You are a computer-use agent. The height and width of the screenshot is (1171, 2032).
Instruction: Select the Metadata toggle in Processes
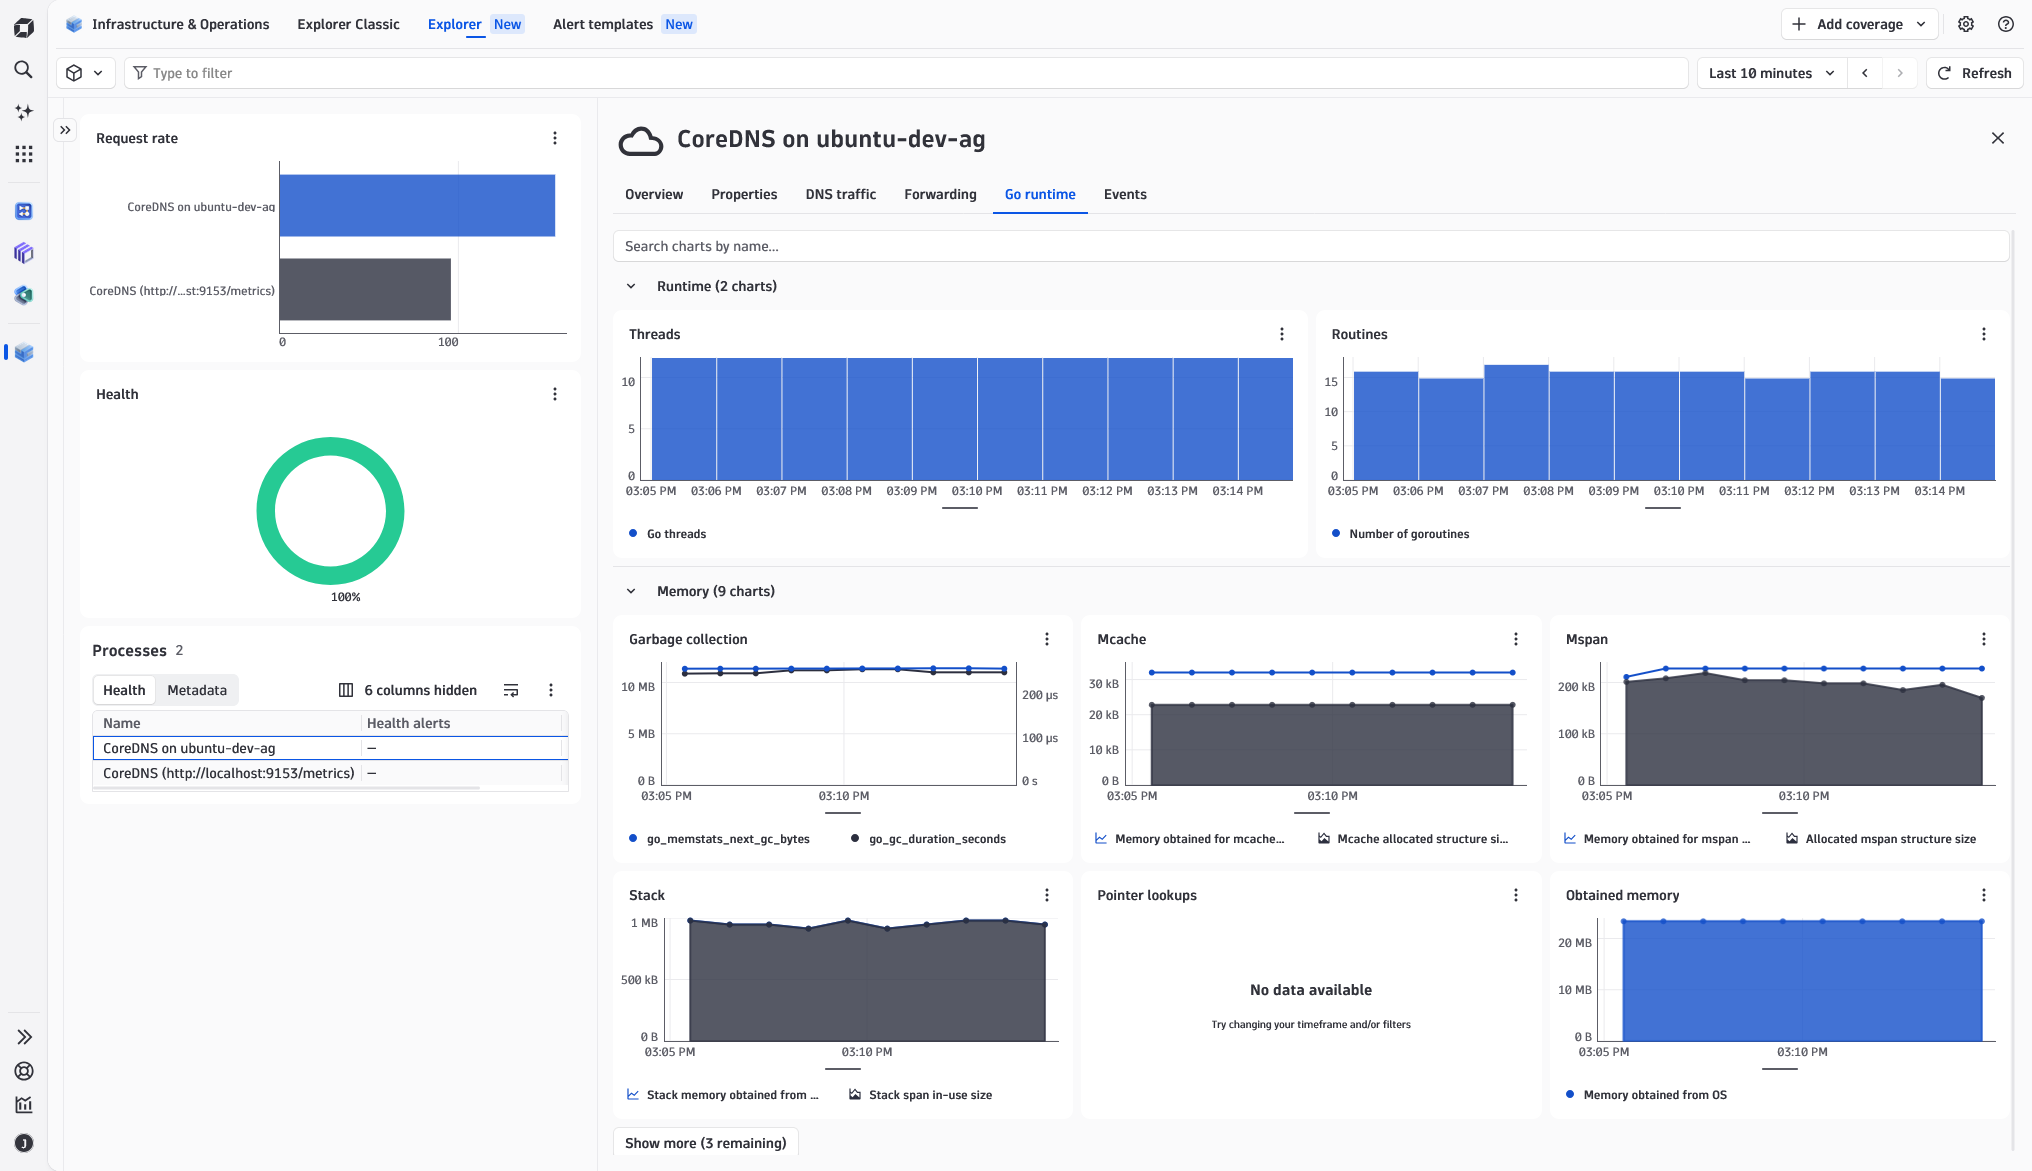click(x=197, y=690)
